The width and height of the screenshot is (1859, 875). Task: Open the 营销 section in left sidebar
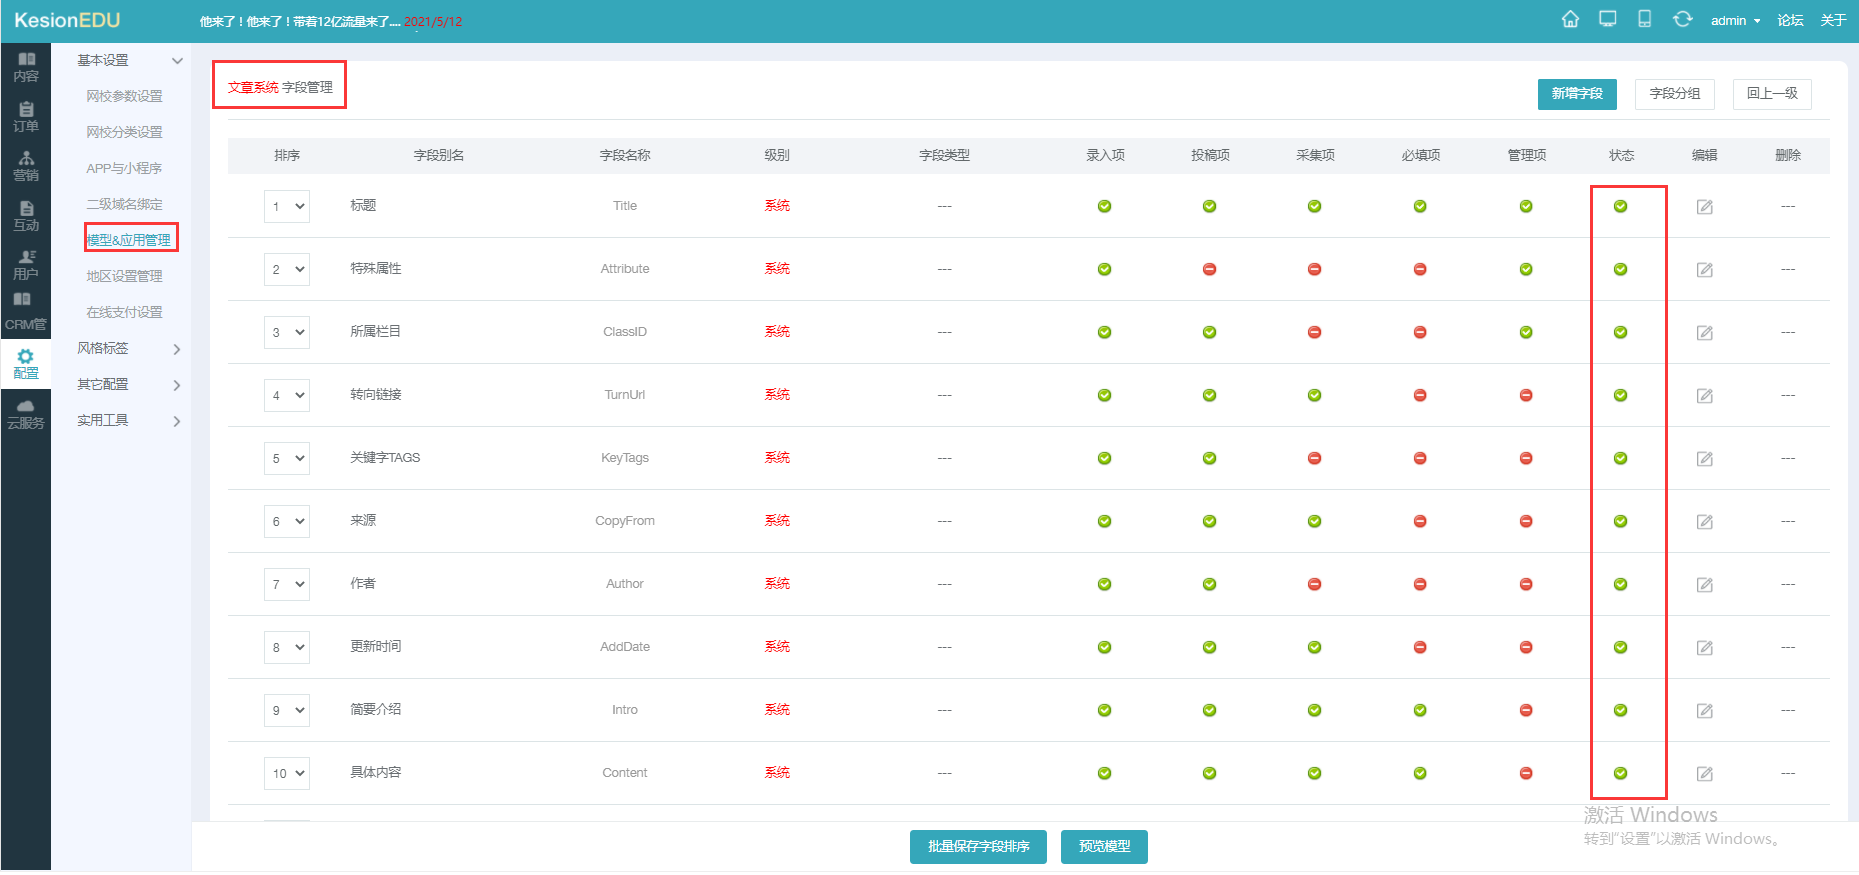pyautogui.click(x=26, y=166)
